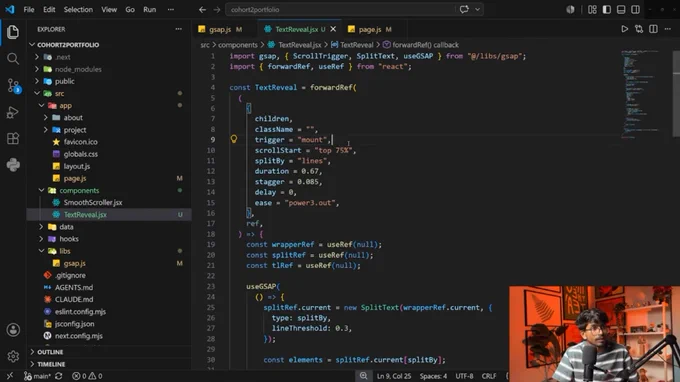This screenshot has width=680, height=382.
Task: Open the Go menu
Action: tap(130, 10)
